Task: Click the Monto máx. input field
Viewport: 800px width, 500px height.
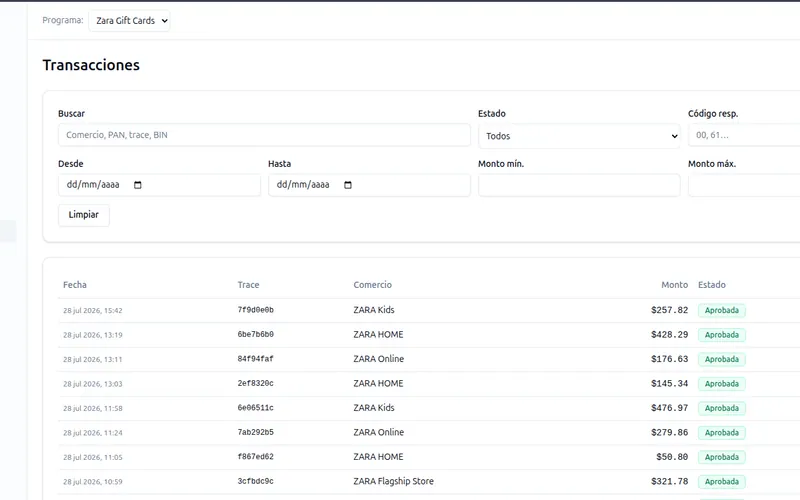Action: (x=744, y=185)
